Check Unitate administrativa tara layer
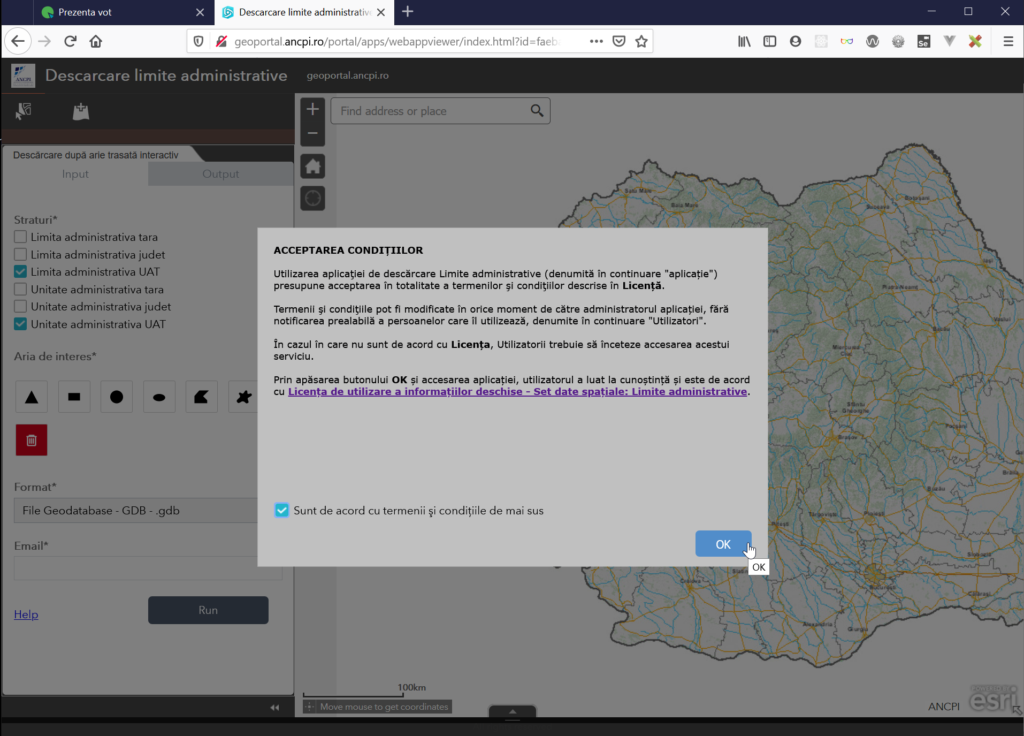Viewport: 1024px width, 736px height. [x=20, y=289]
